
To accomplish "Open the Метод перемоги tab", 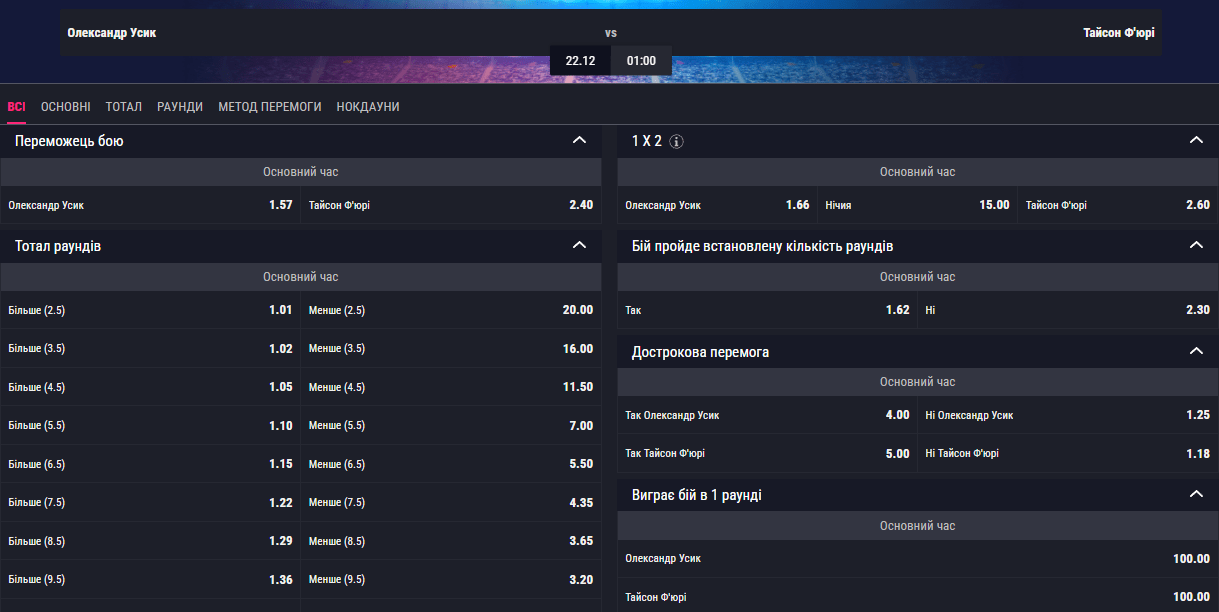I will tap(270, 107).
